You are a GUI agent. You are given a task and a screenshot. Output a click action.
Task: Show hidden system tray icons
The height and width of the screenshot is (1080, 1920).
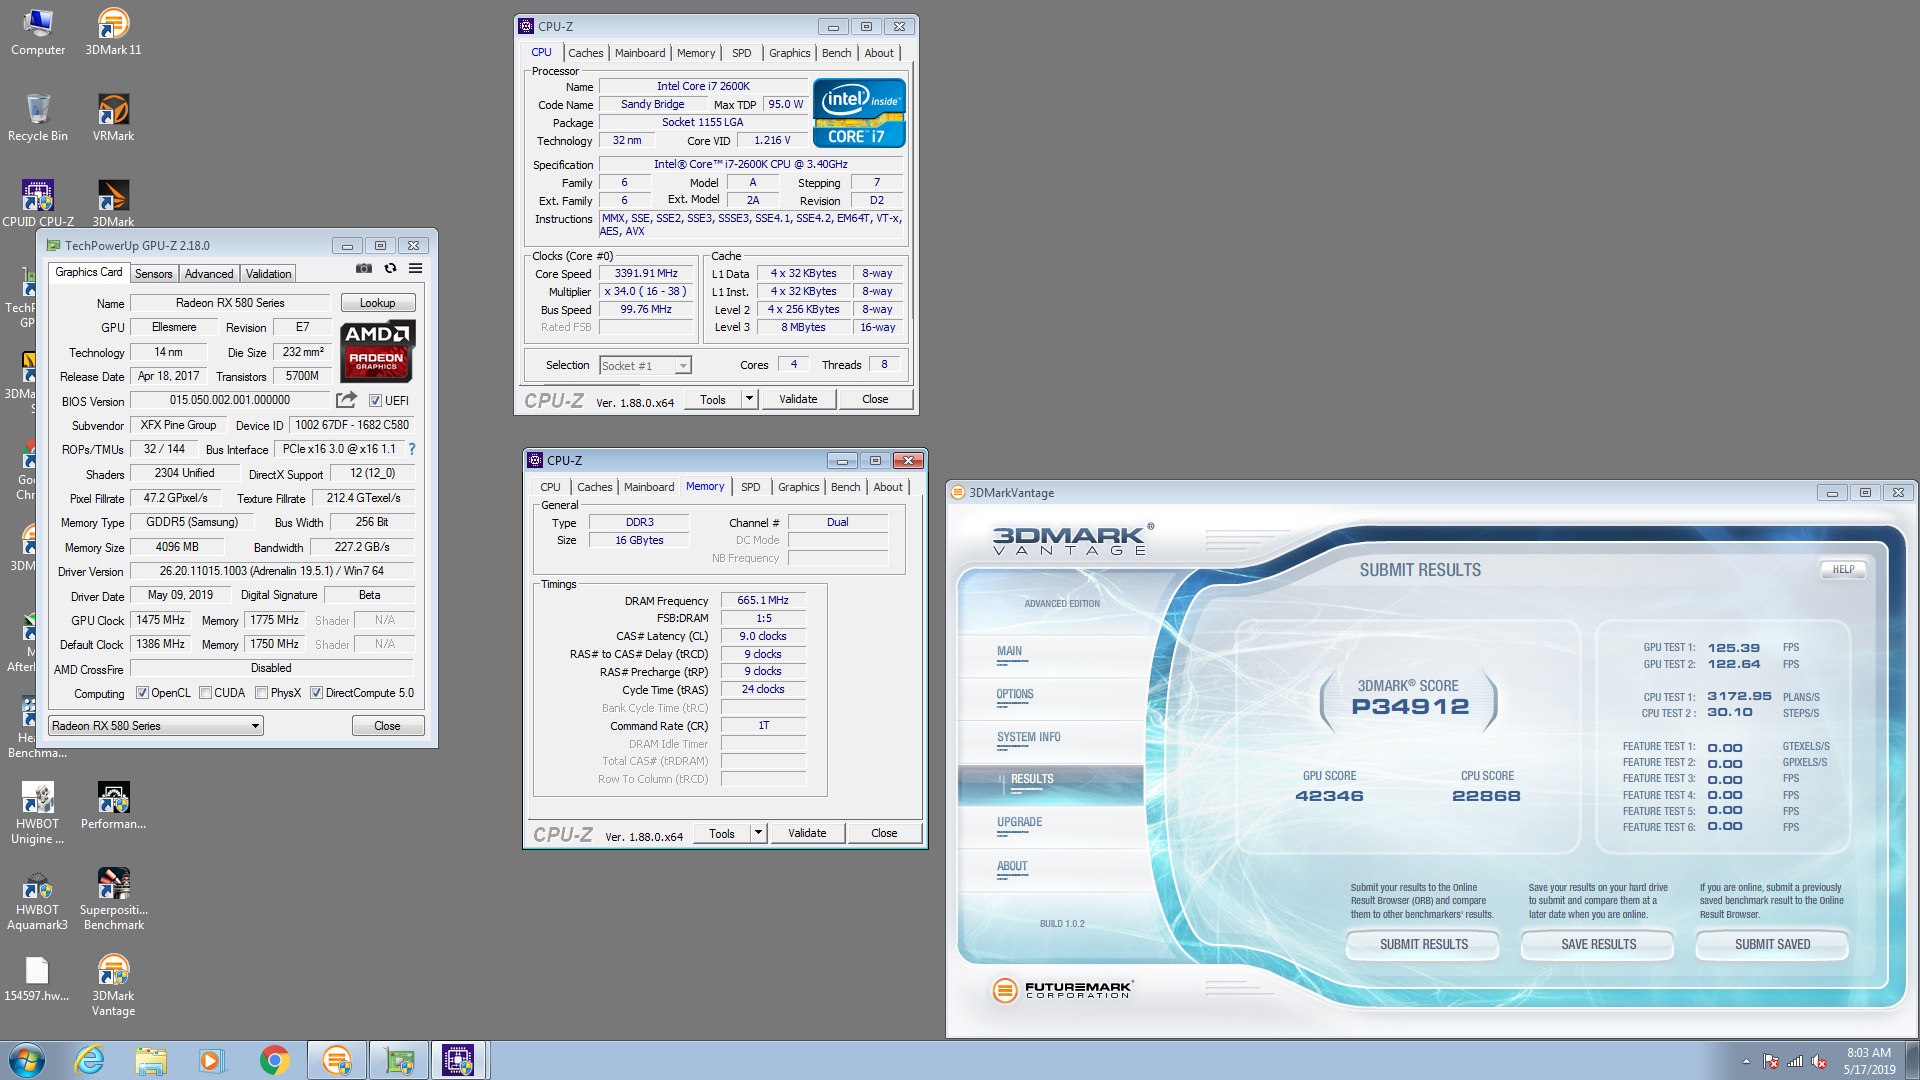[x=1746, y=1062]
